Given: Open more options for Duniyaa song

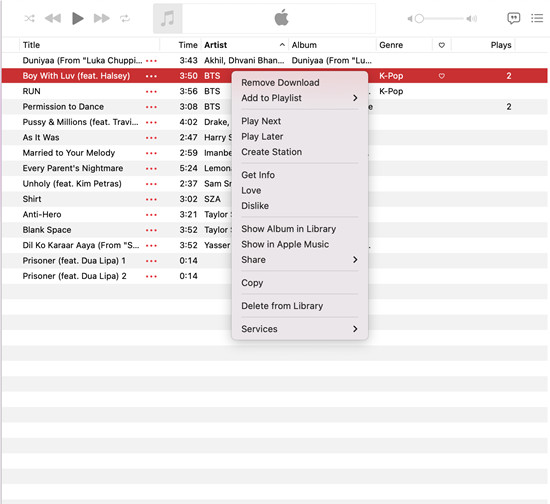Looking at the screenshot, I should pos(151,61).
